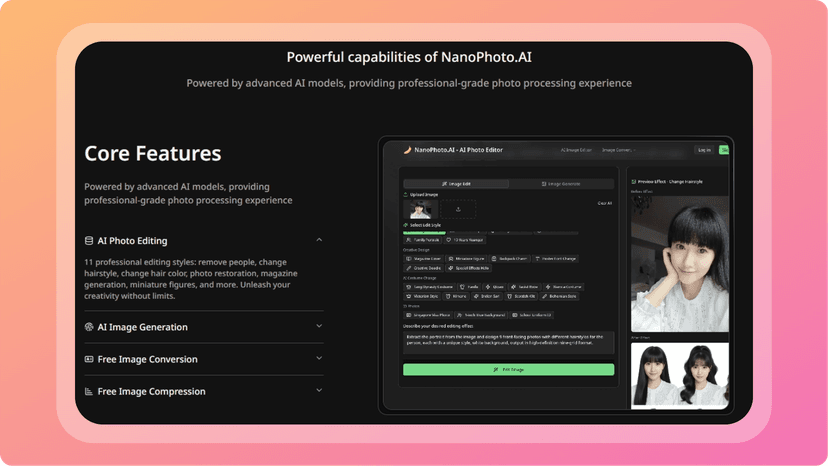Click the AI Image Generation palette icon
The width and height of the screenshot is (828, 466).
click(x=89, y=327)
